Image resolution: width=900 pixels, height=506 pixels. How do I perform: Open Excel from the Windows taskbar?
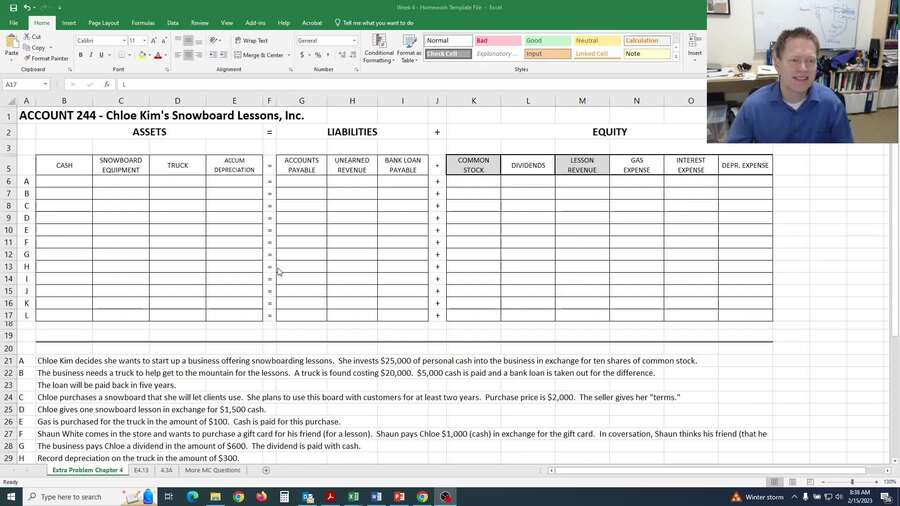353,497
